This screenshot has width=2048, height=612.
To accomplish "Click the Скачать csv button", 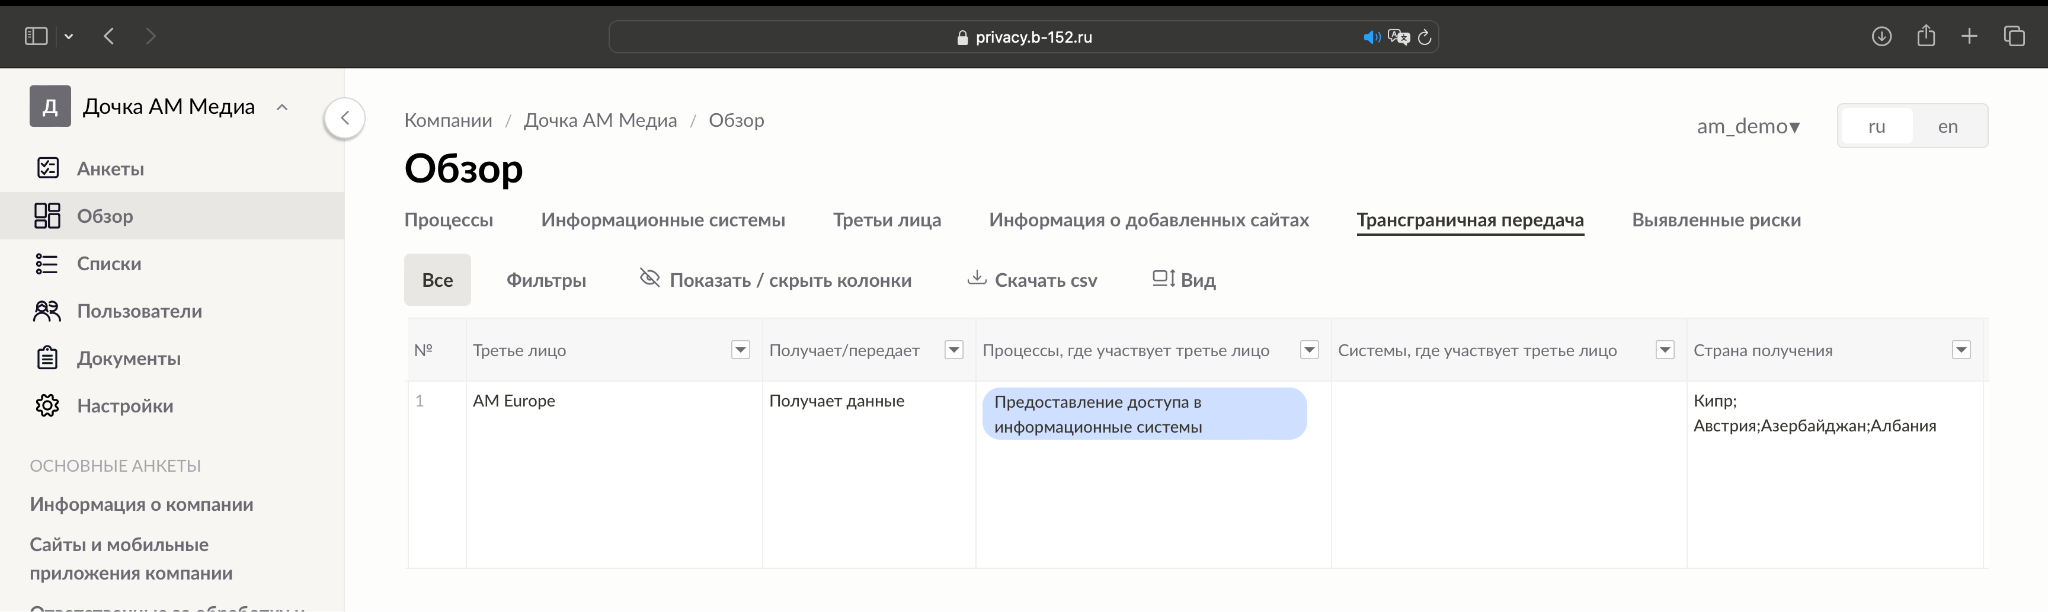I will click(x=1032, y=280).
